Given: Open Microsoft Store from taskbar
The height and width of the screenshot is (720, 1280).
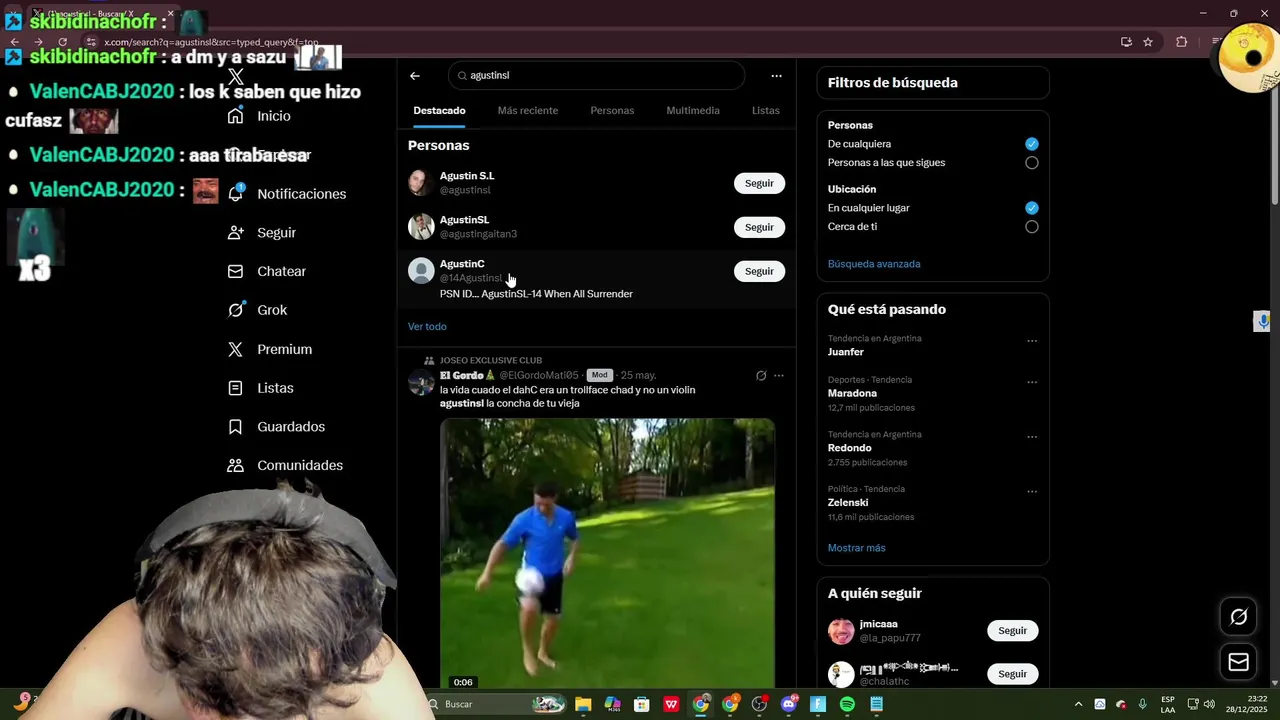Looking at the screenshot, I should 642,704.
